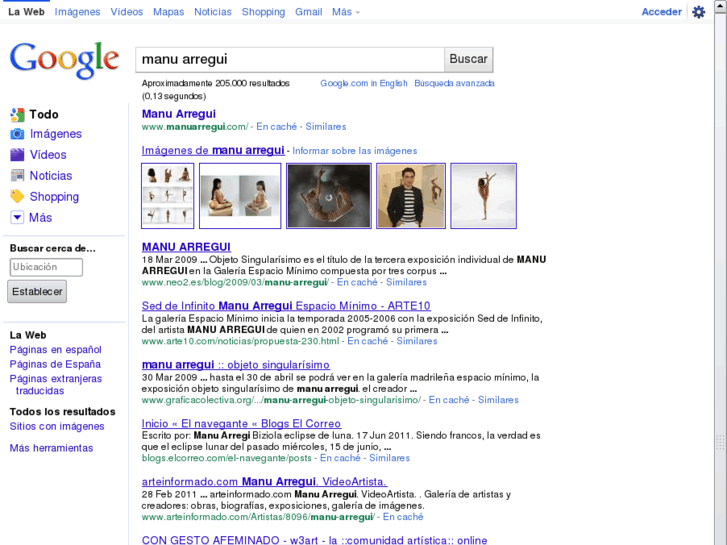
Task: Select the Todo filter label
Action: 44,115
